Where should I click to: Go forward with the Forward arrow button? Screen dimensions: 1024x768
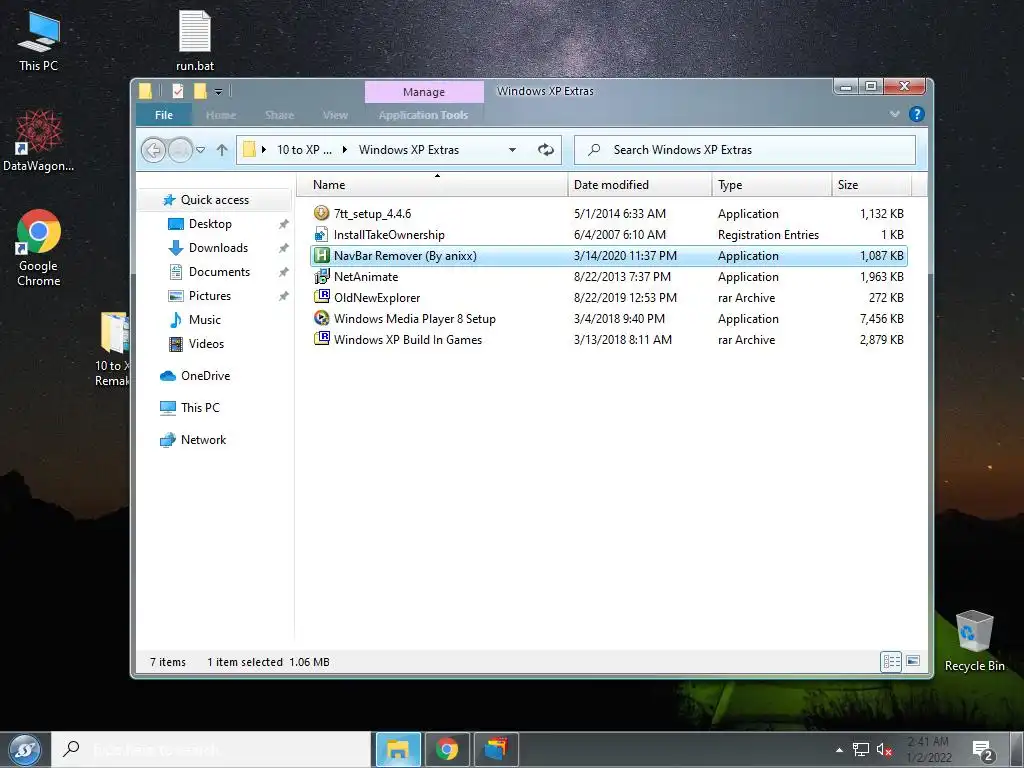[180, 150]
